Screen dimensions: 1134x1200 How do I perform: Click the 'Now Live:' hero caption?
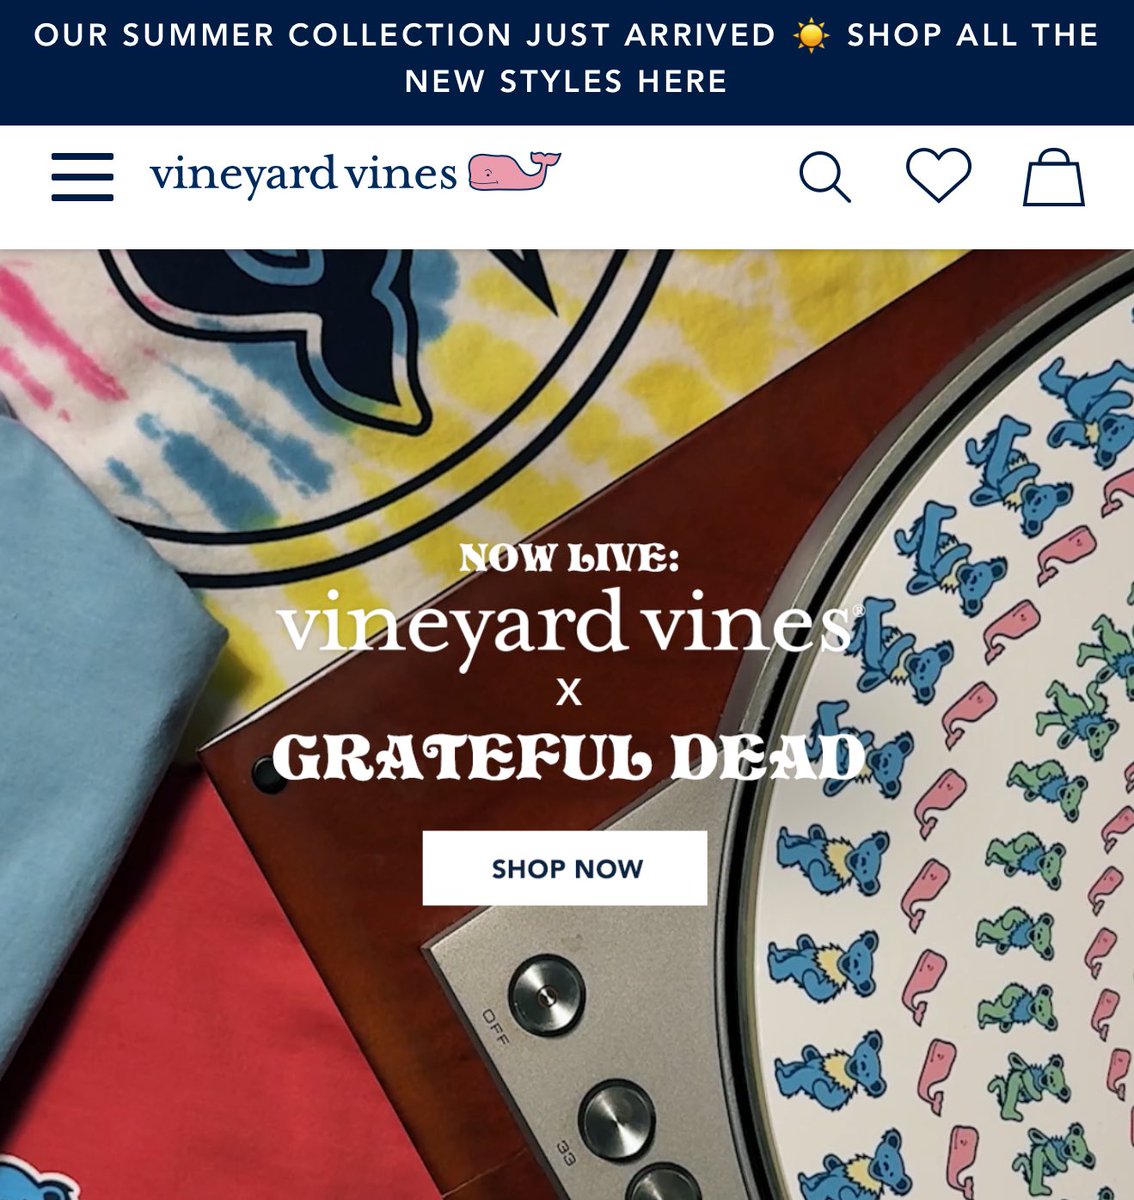coord(568,558)
